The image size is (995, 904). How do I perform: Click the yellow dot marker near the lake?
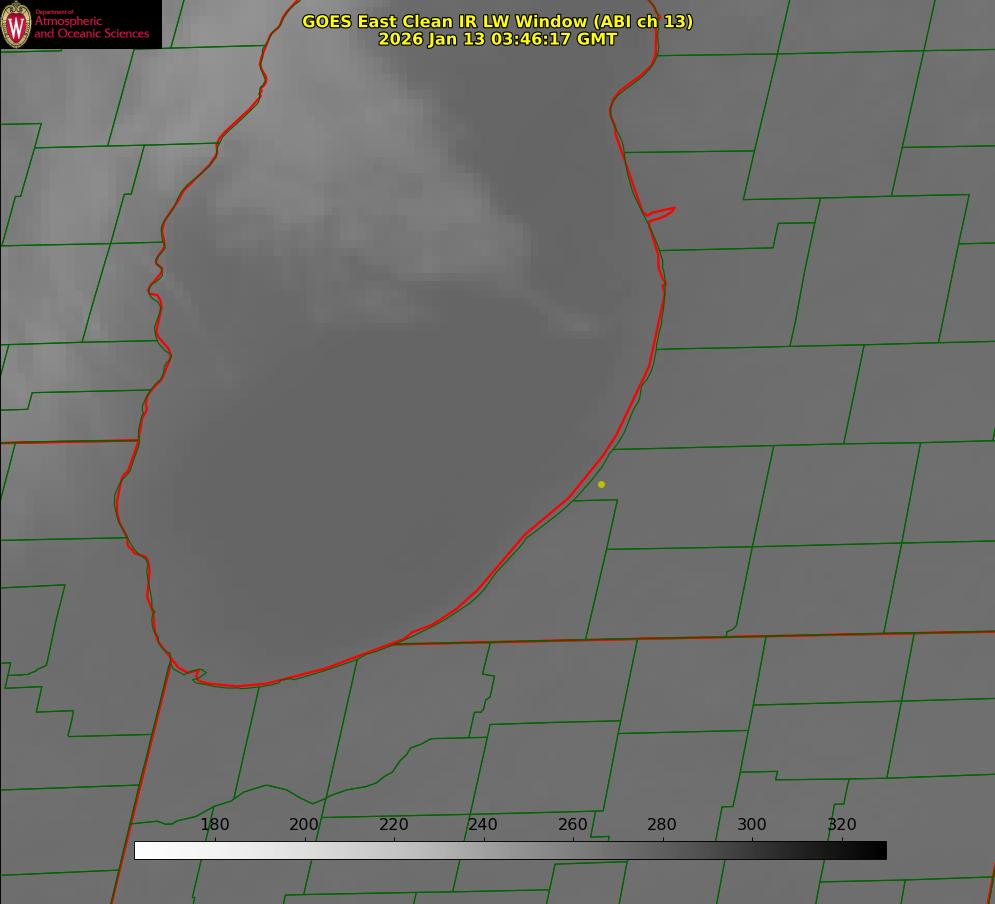click(601, 484)
